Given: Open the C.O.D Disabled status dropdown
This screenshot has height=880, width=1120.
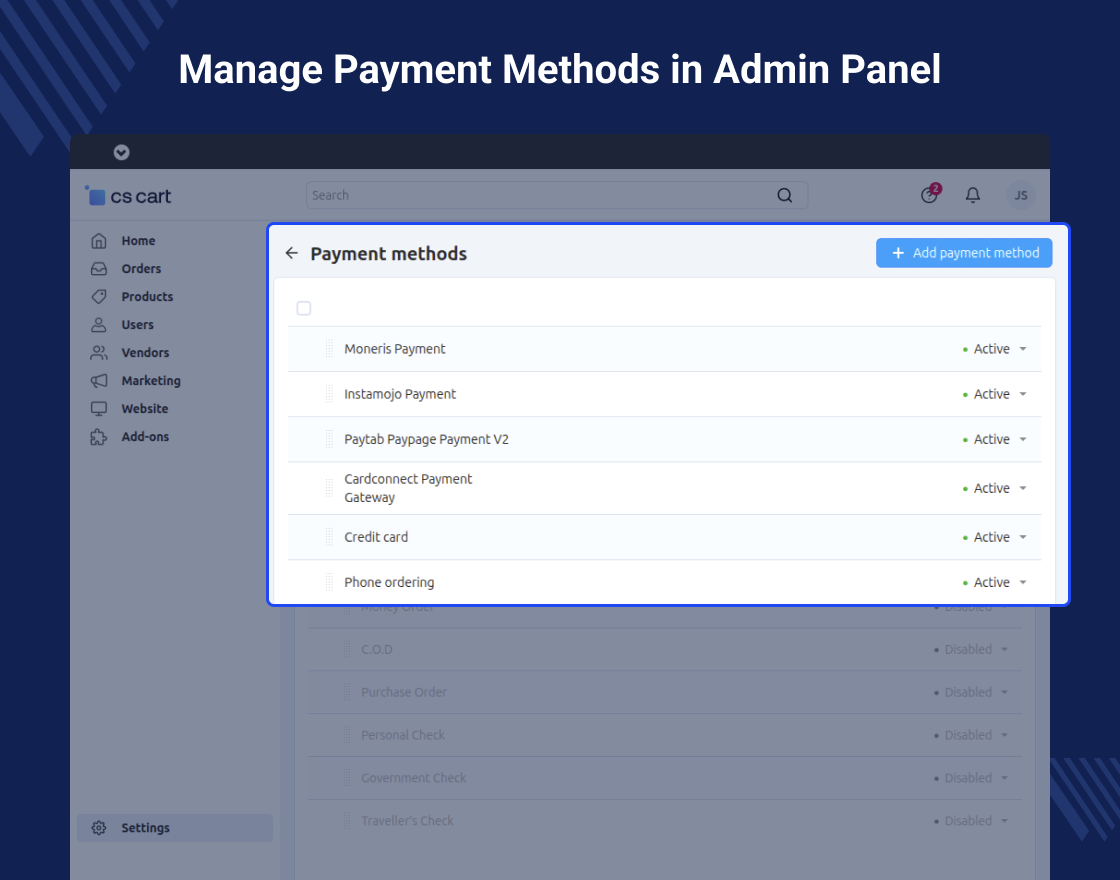Looking at the screenshot, I should tap(971, 649).
